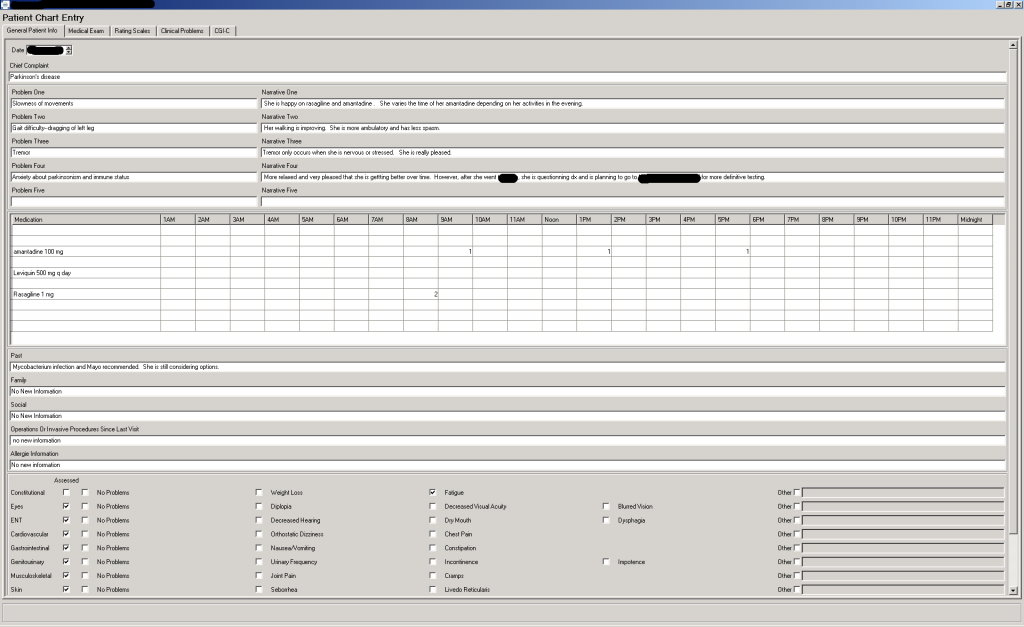Viewport: 1024px width, 627px height.
Task: Check the Weight Loss checkbox
Action: point(259,493)
